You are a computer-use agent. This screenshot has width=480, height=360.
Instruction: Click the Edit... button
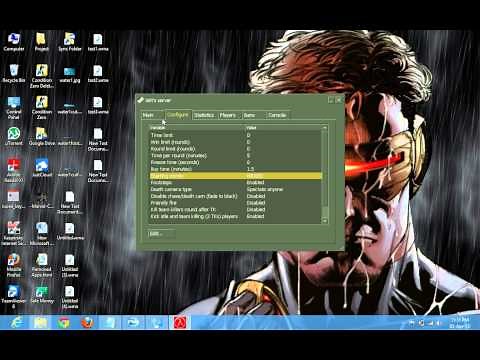tap(161, 234)
